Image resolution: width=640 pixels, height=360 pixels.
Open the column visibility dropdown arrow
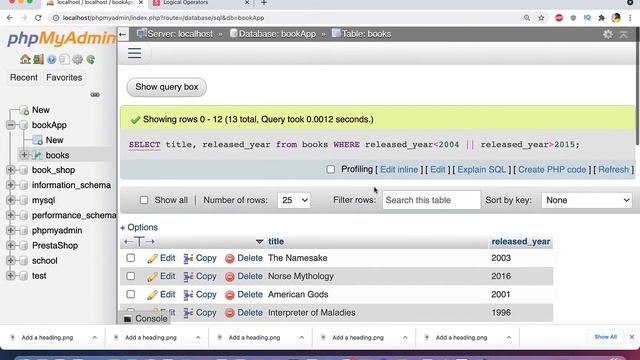(259, 242)
